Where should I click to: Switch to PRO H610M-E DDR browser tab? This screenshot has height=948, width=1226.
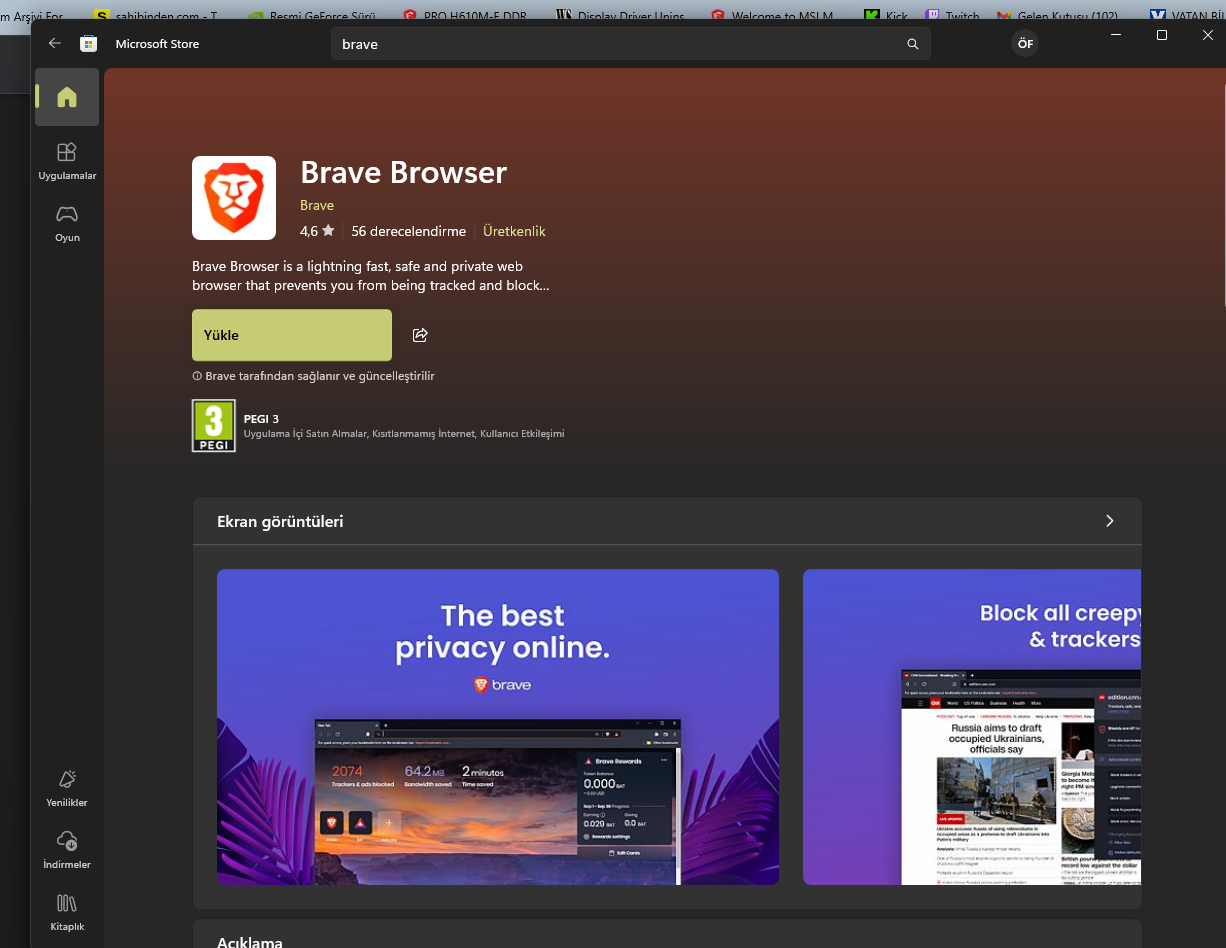point(466,16)
